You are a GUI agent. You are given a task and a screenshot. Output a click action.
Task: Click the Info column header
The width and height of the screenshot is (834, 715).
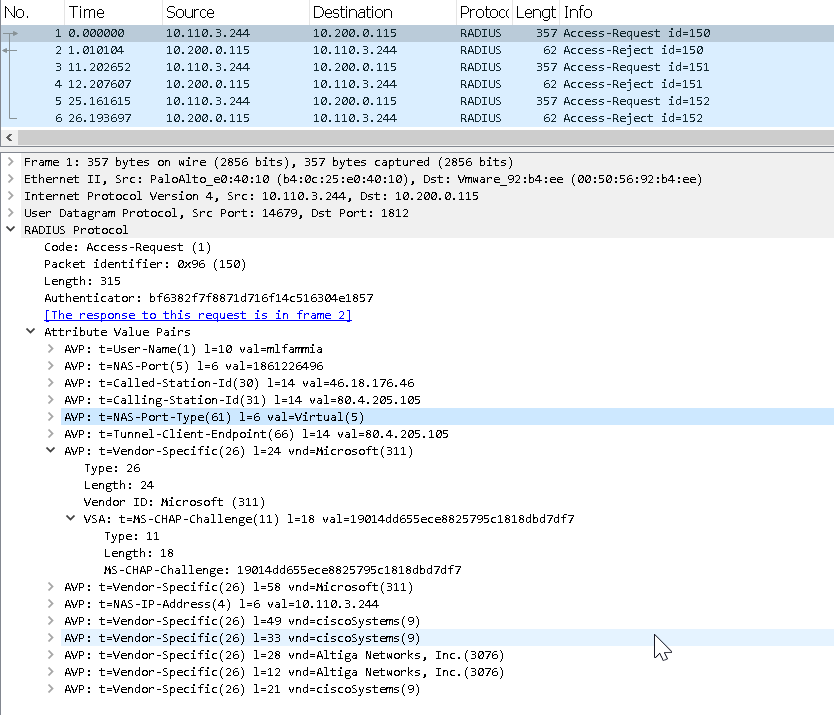coord(578,12)
